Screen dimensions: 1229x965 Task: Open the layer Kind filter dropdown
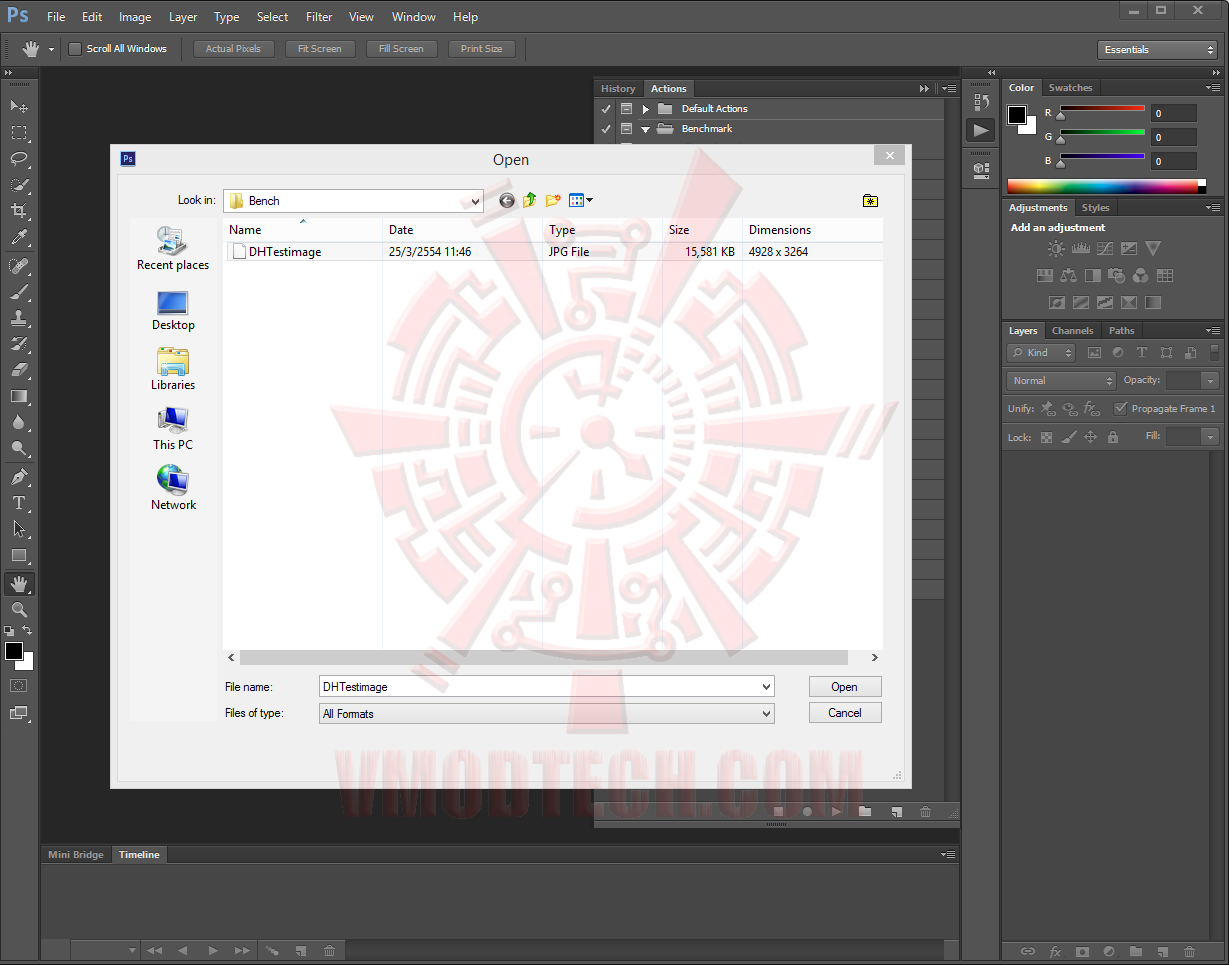(1041, 353)
